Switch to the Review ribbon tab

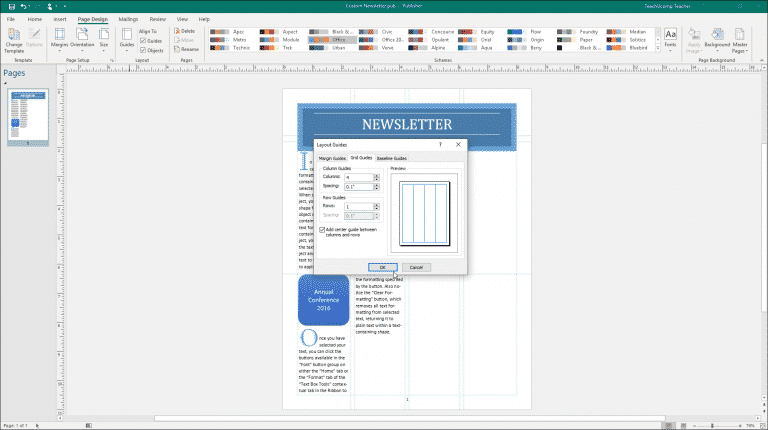157,19
